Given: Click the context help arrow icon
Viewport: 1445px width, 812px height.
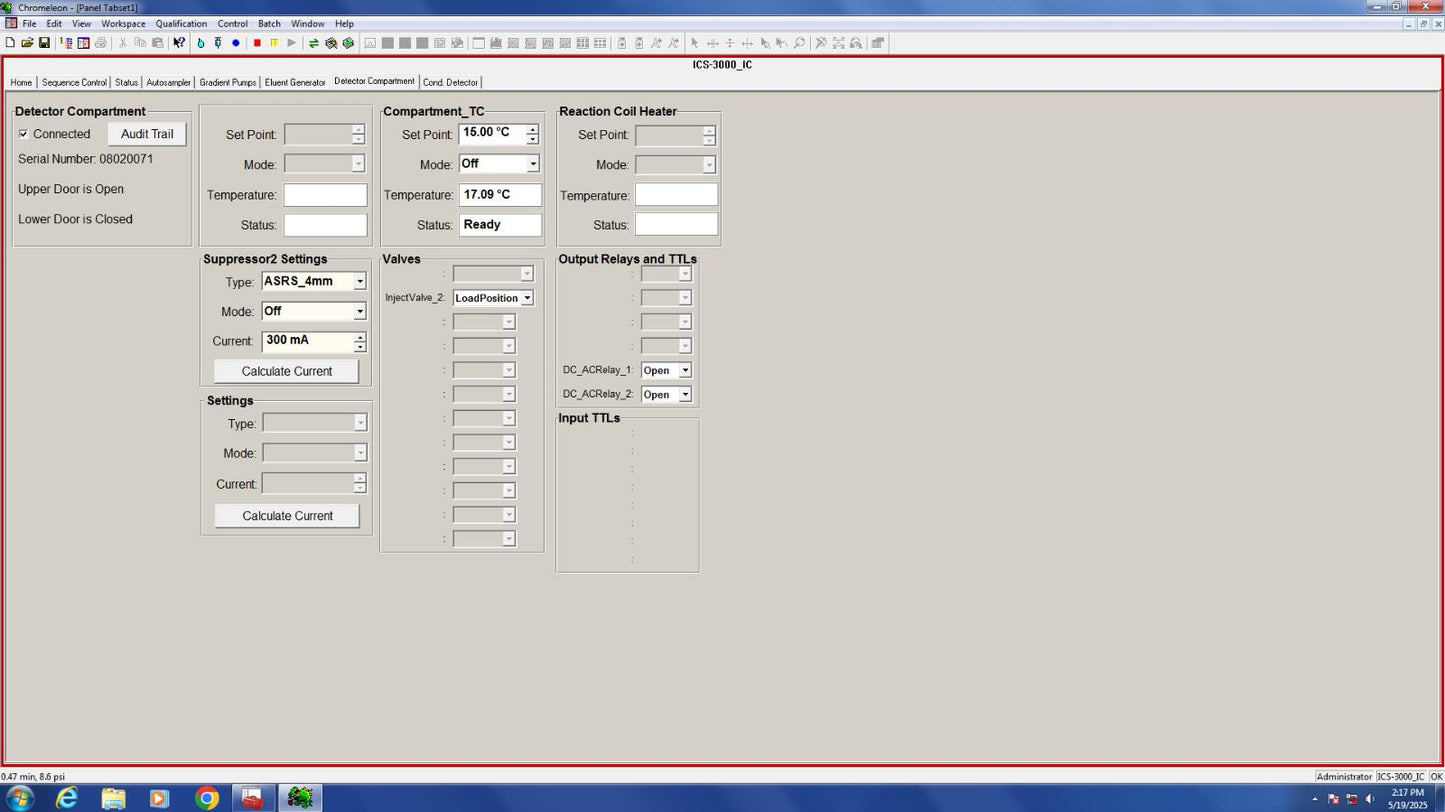Looking at the screenshot, I should pos(179,43).
